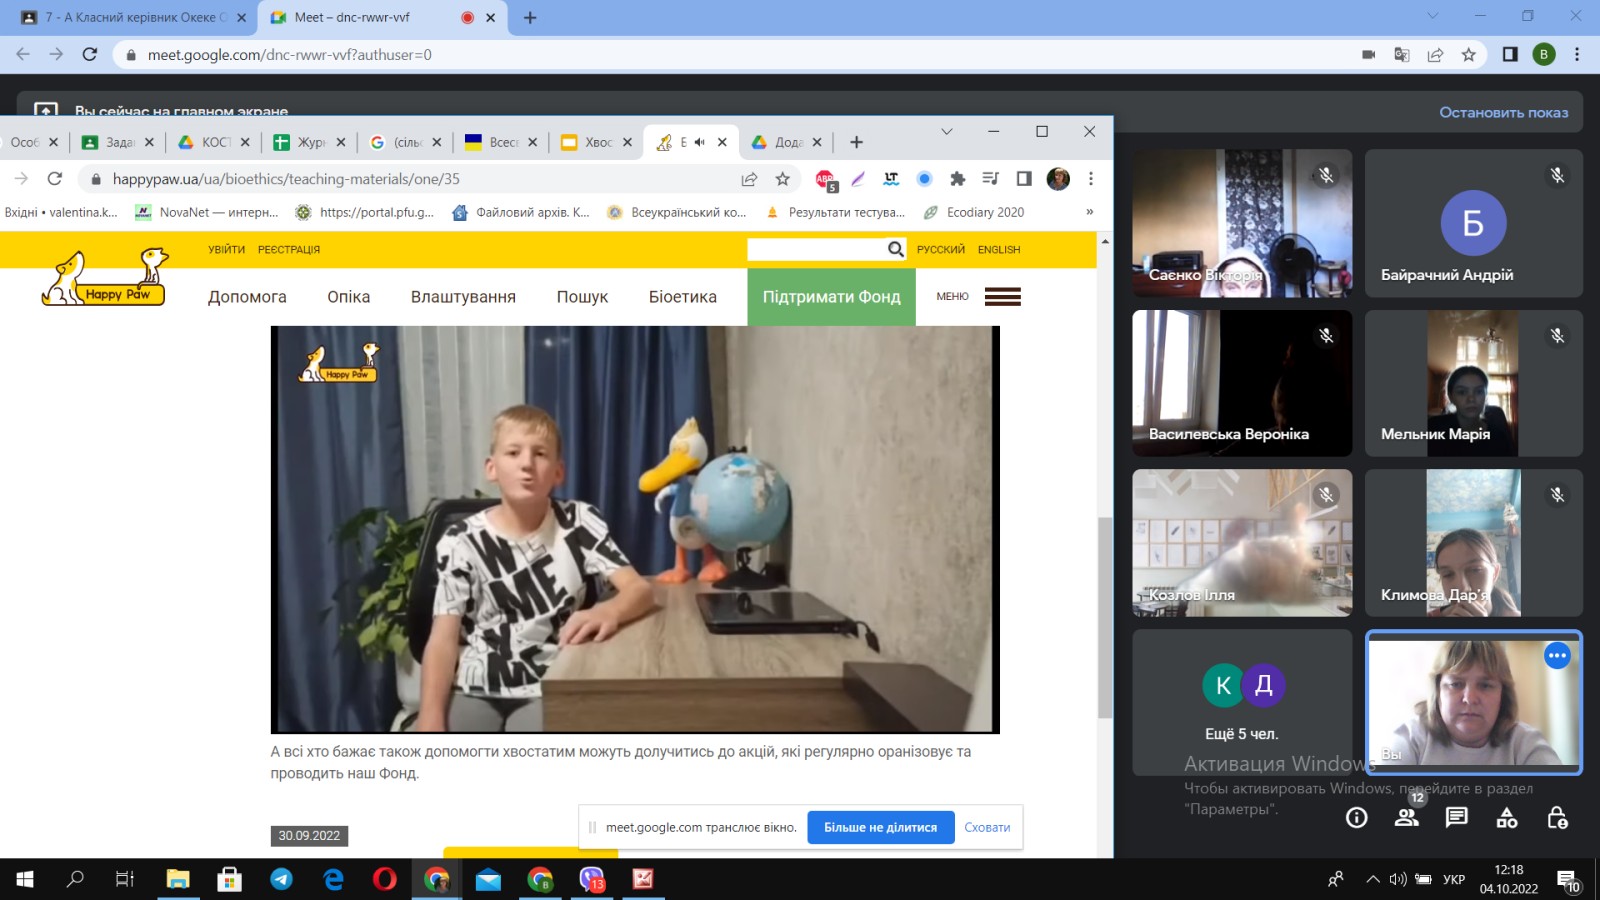Reload the happypaw.ua page
This screenshot has height=900, width=1600.
coord(55,179)
